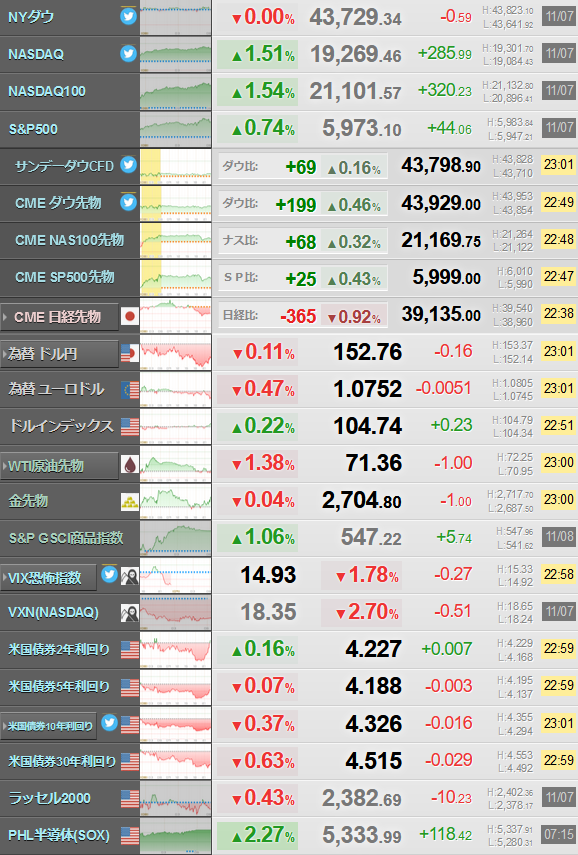Click the WTI原油先物 price 71.36
Screen dimensions: 578x855
(374, 463)
